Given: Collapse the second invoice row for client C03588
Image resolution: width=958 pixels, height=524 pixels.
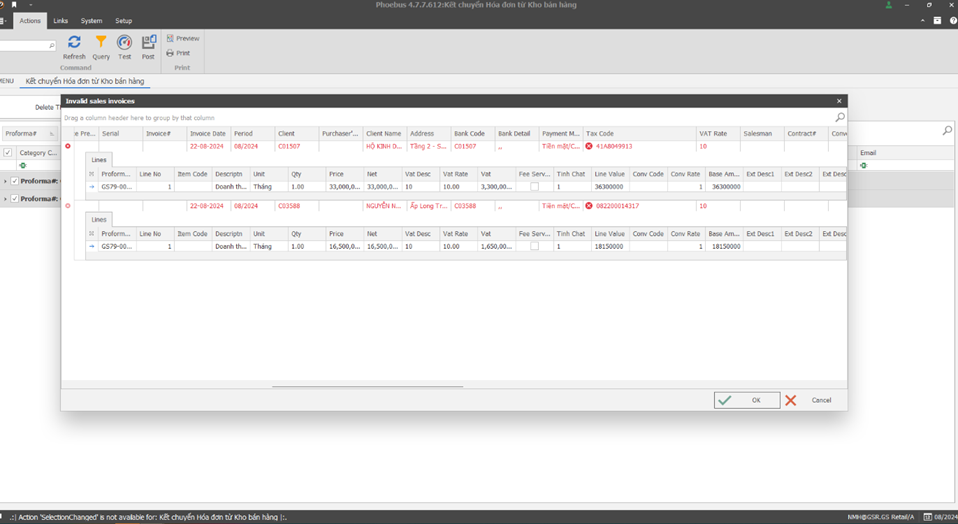Looking at the screenshot, I should pyautogui.click(x=68, y=206).
